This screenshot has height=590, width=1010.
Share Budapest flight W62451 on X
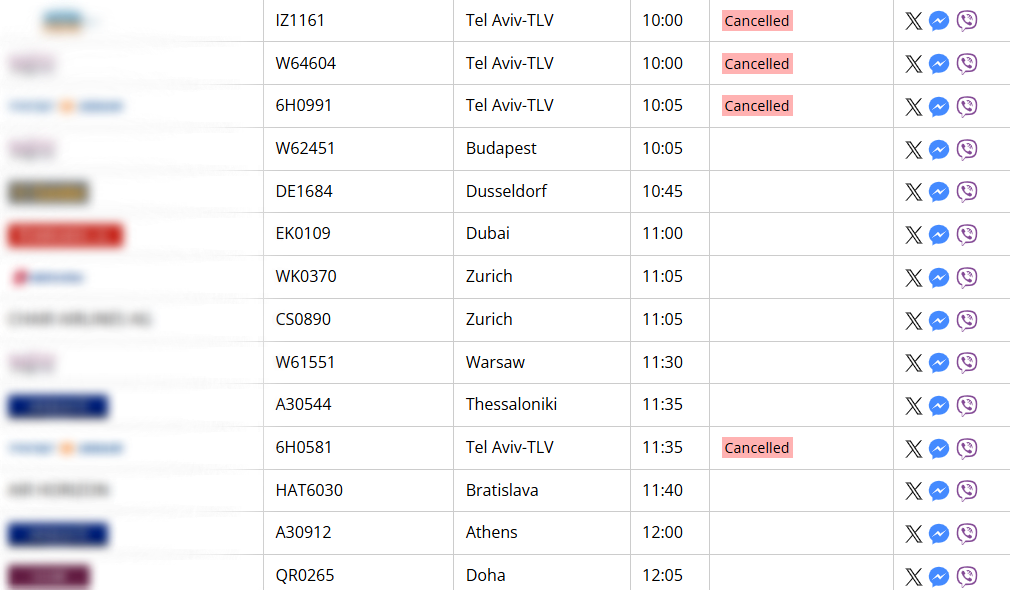[x=913, y=149]
